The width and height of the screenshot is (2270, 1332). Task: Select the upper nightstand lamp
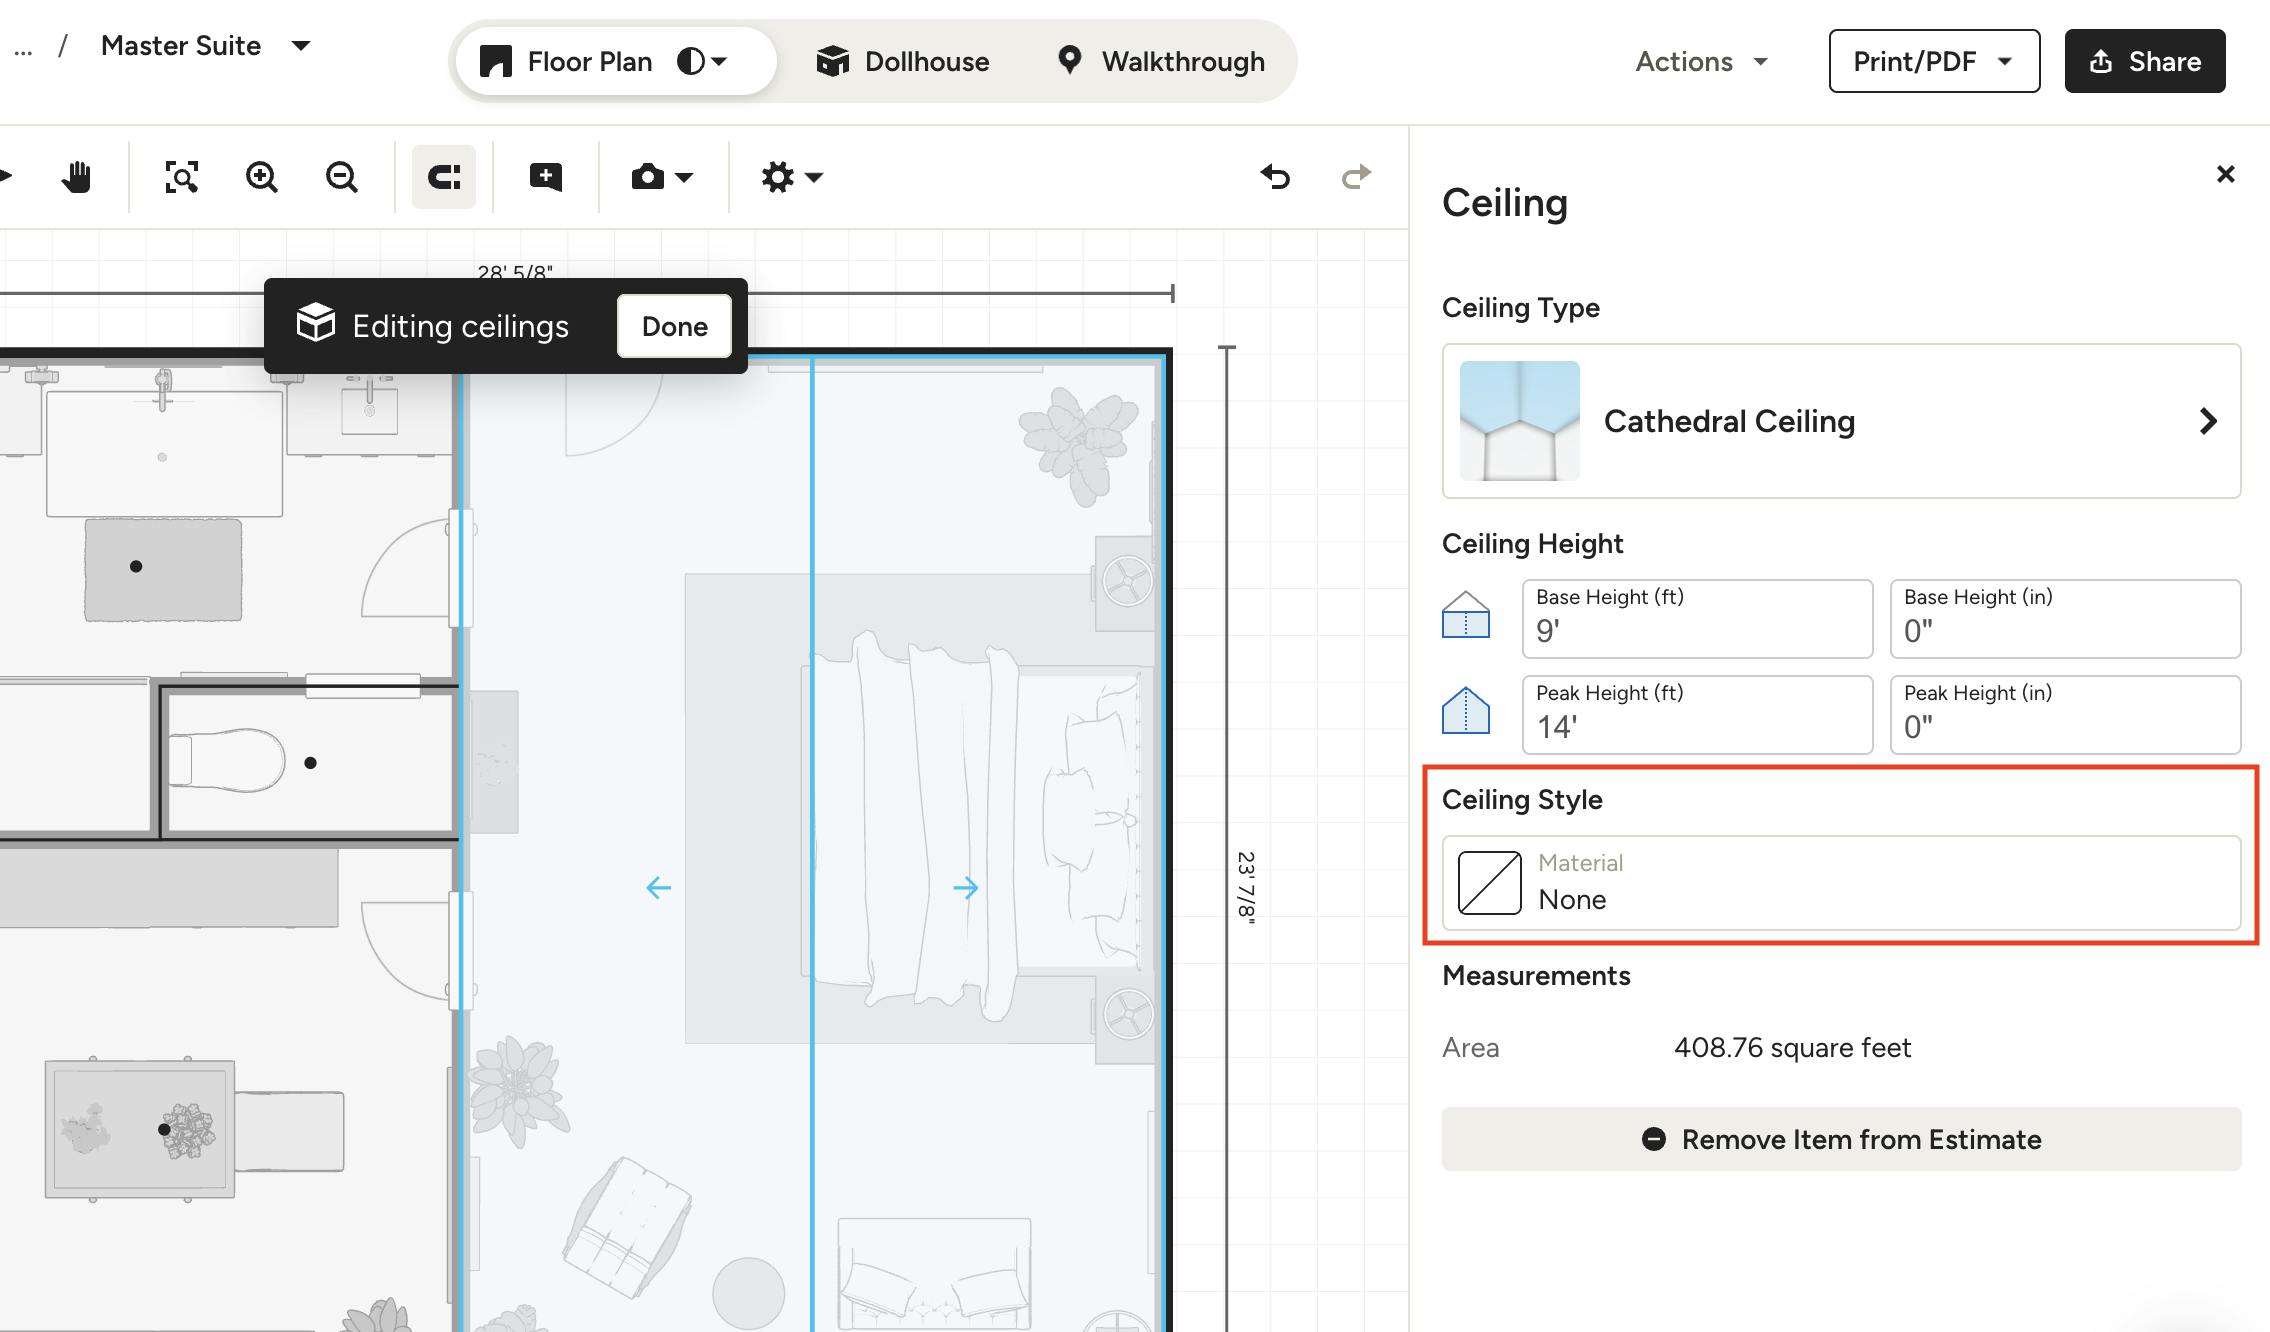tap(1127, 582)
